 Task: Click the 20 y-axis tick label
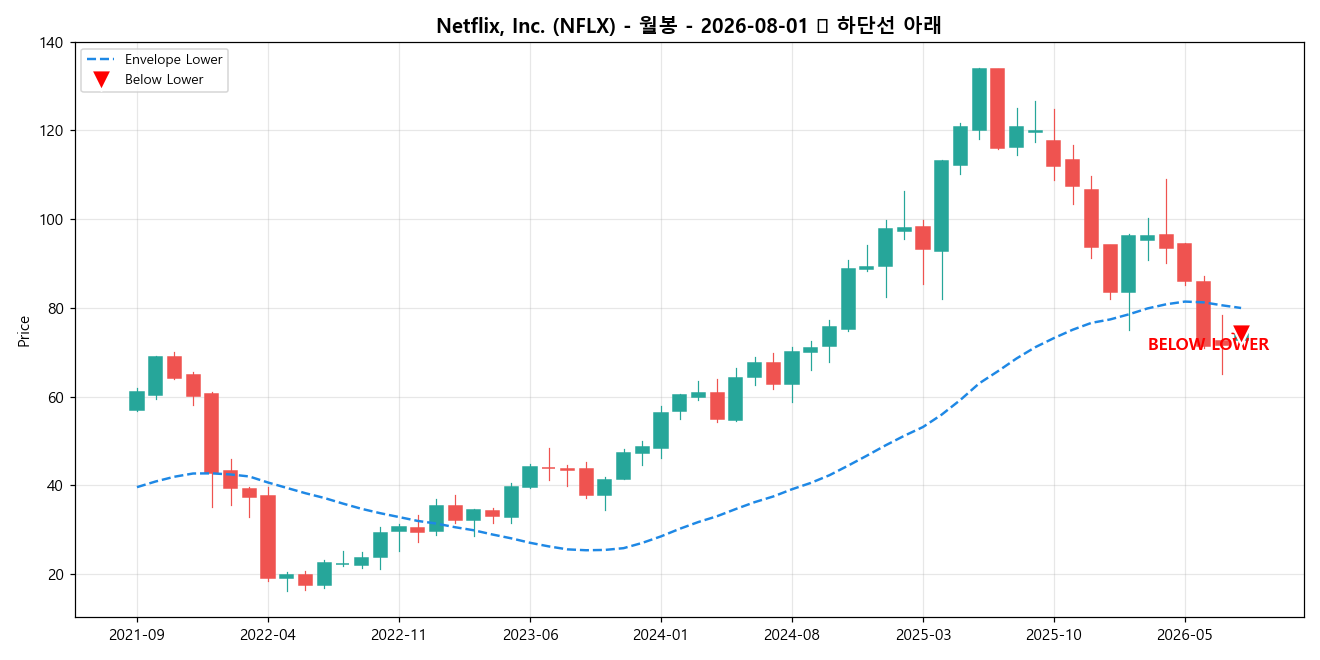(x=56, y=575)
